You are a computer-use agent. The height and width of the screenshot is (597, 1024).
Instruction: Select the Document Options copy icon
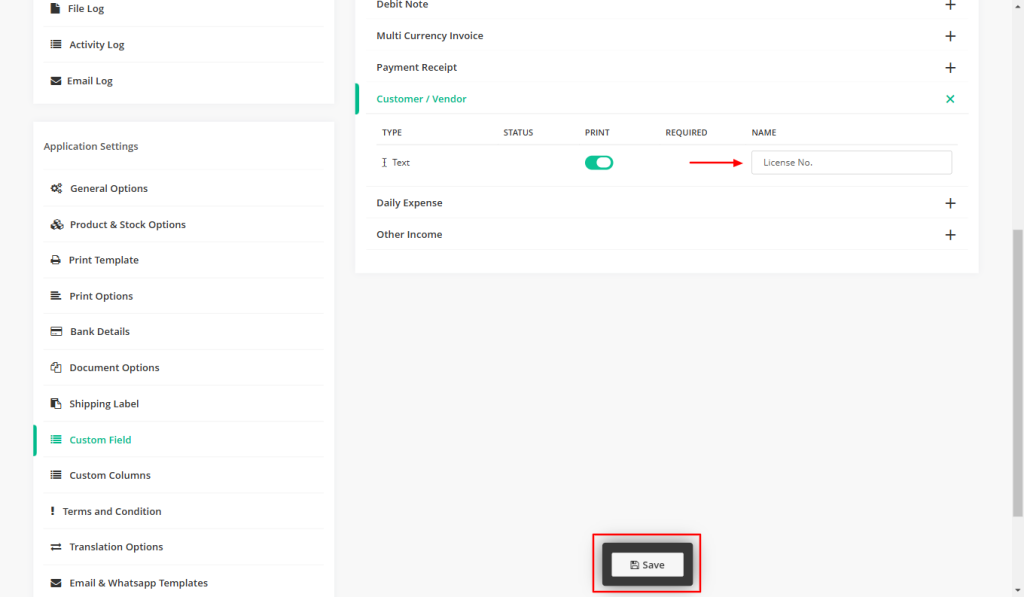(x=57, y=367)
